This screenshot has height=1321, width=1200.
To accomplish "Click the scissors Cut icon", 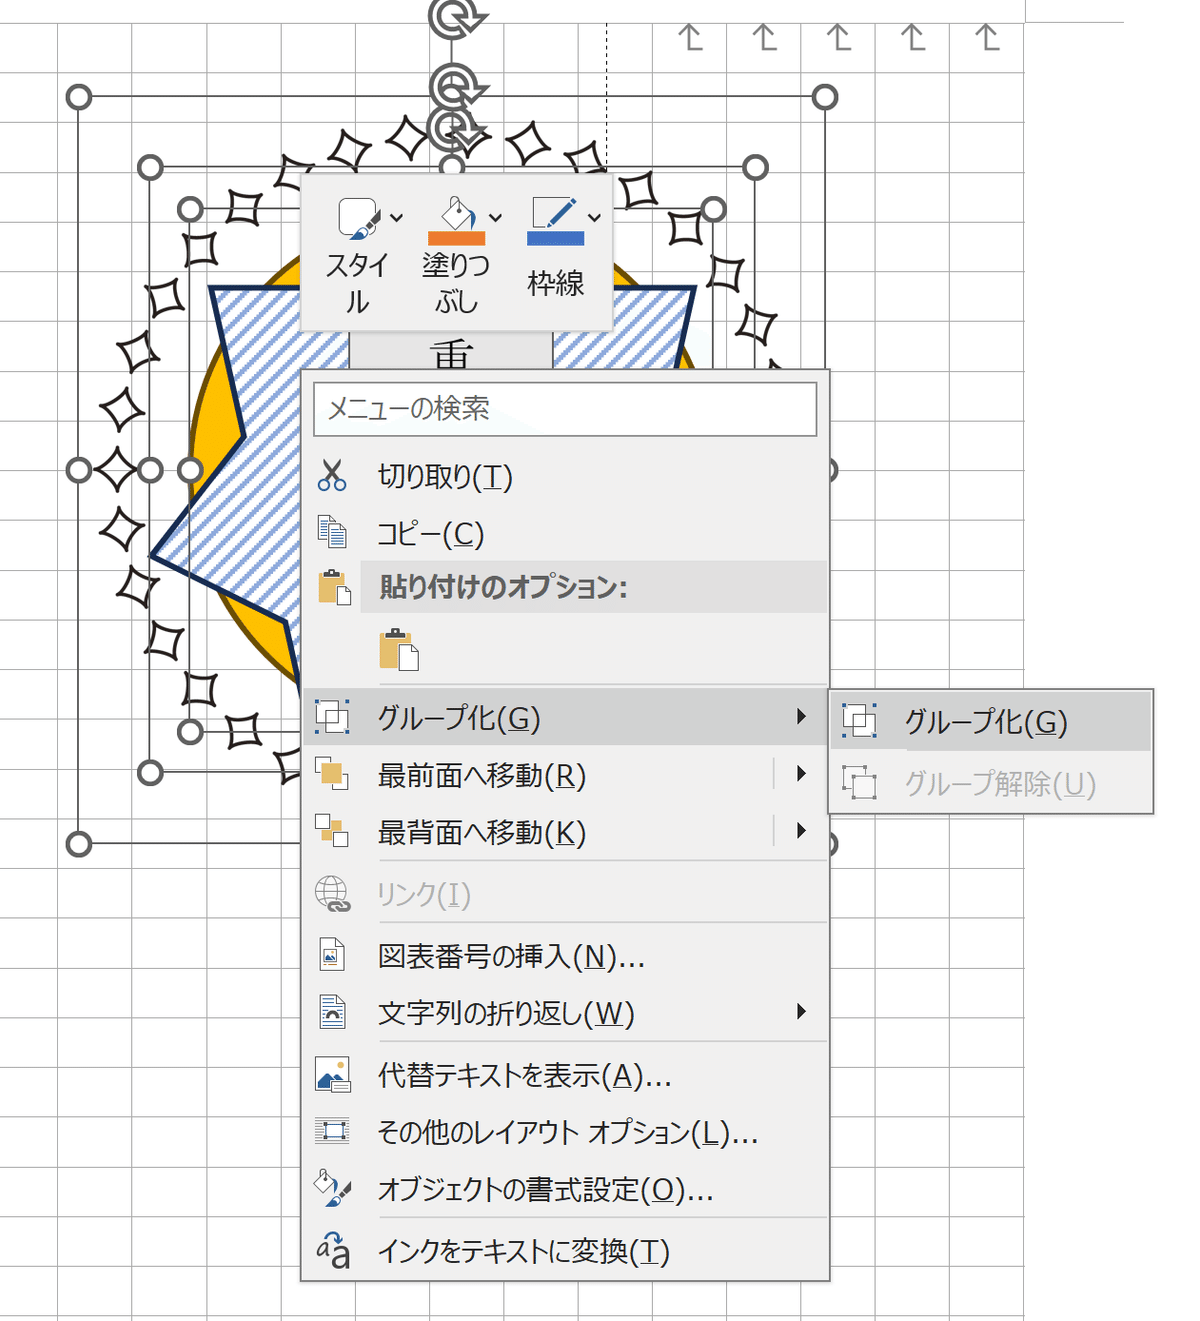I will click(332, 476).
